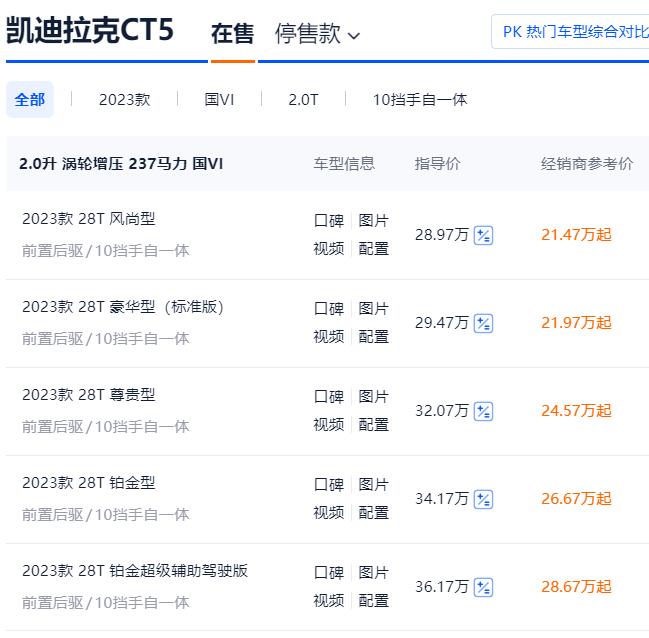Open 视频 for 28T 豪华型
649x638 pixels.
pyautogui.click(x=329, y=337)
